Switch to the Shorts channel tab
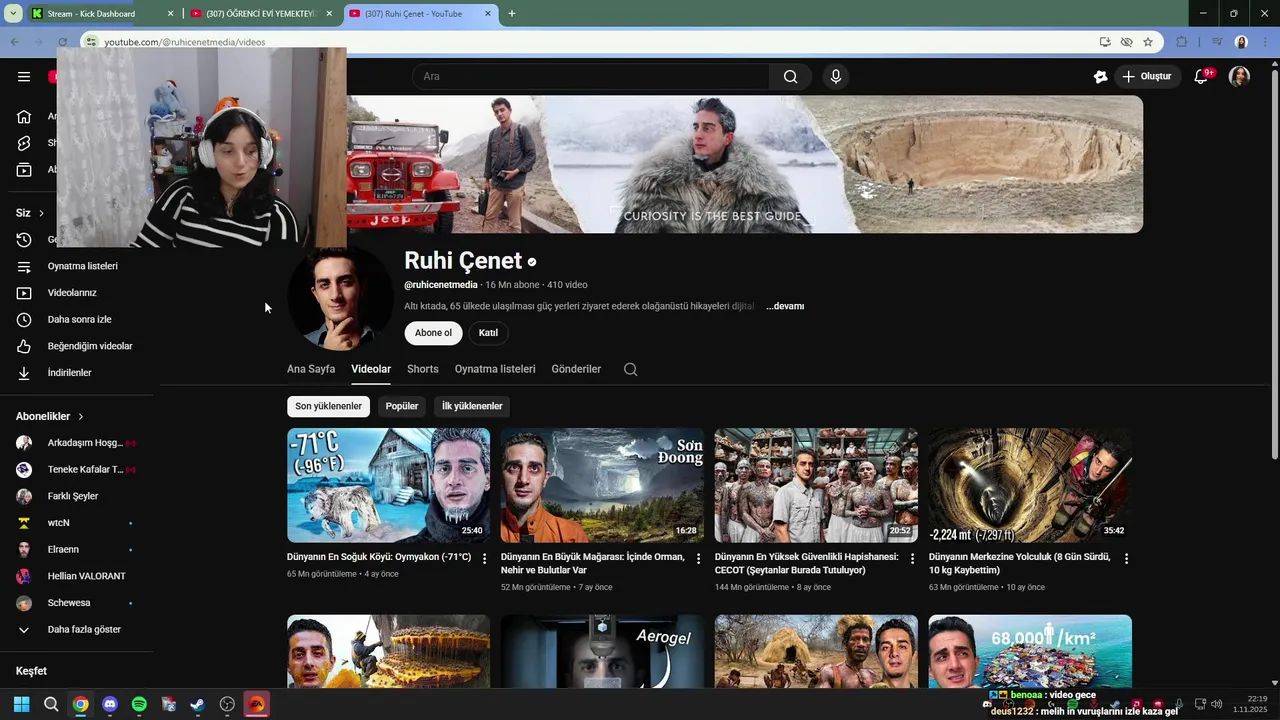The width and height of the screenshot is (1280, 720). (422, 369)
